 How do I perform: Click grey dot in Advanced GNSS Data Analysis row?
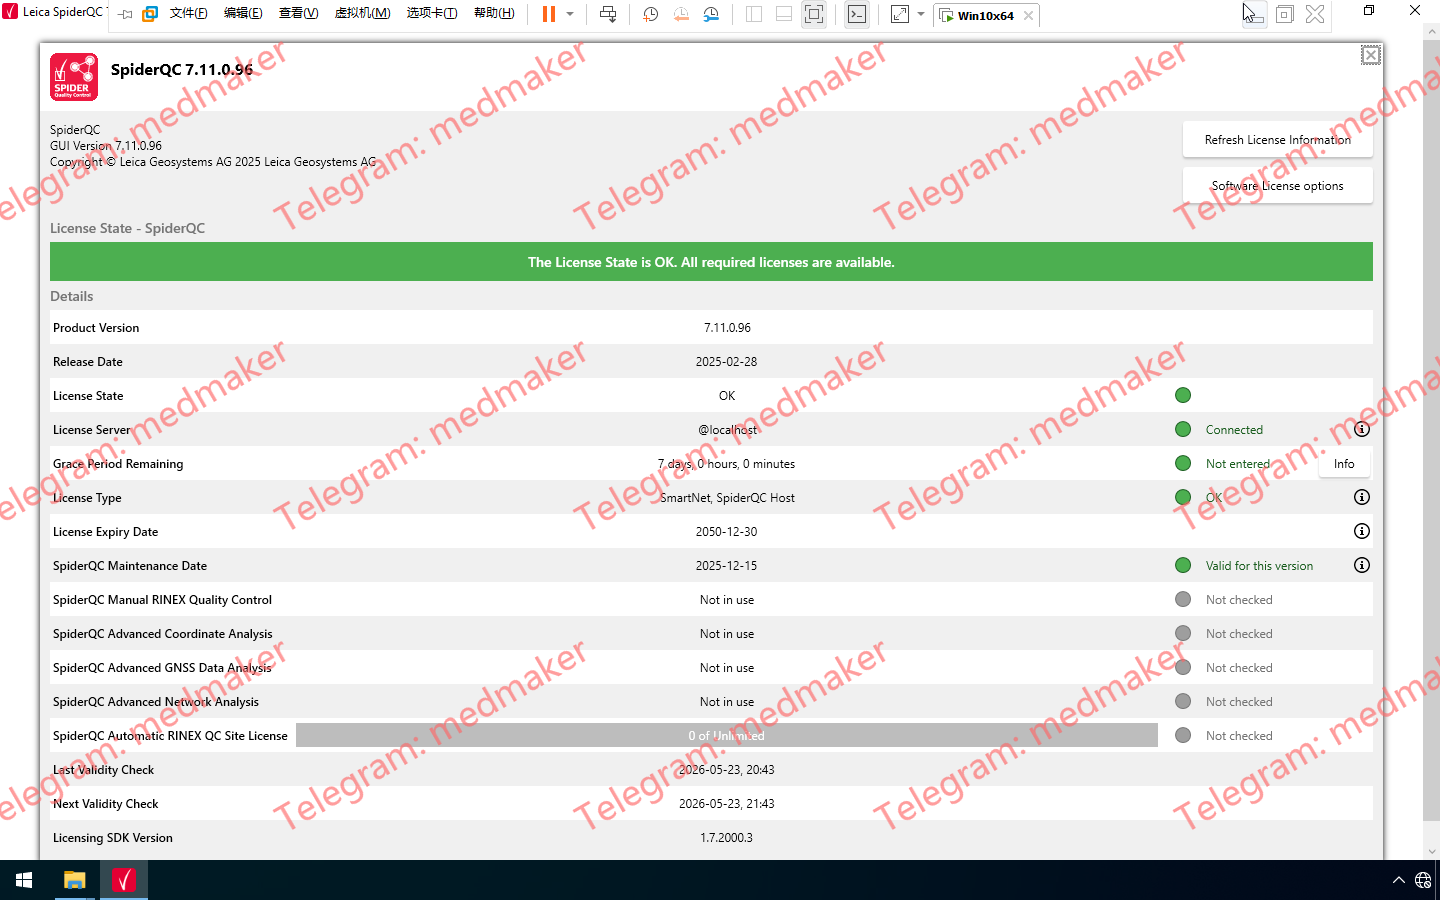pos(1183,667)
